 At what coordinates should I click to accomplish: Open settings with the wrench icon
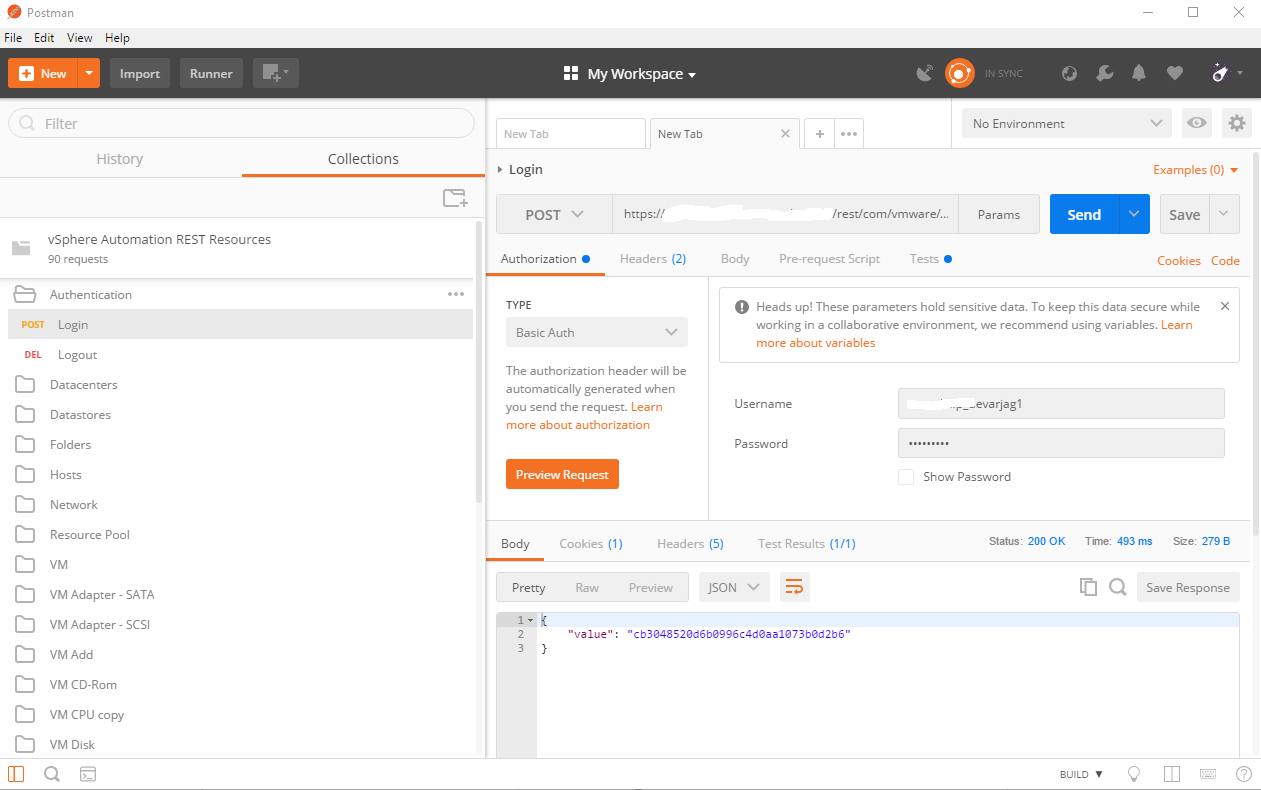(x=1104, y=73)
